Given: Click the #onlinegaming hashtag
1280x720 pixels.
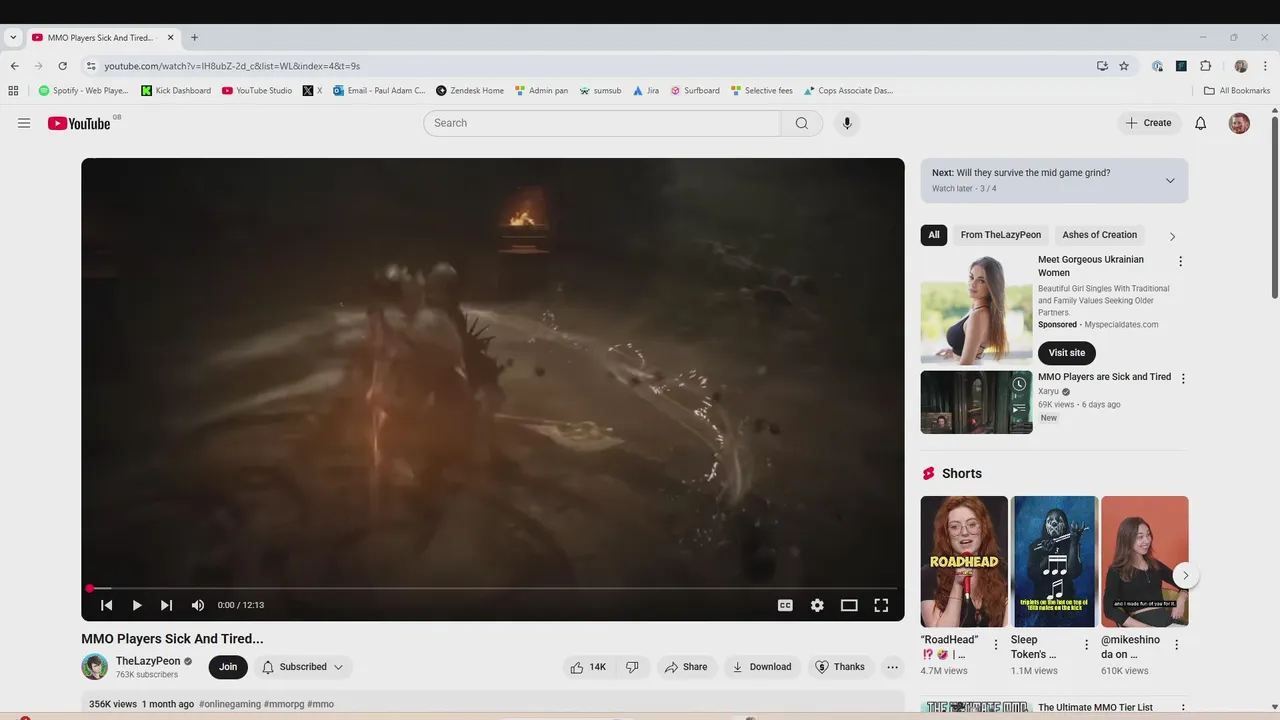Looking at the screenshot, I should (x=230, y=704).
